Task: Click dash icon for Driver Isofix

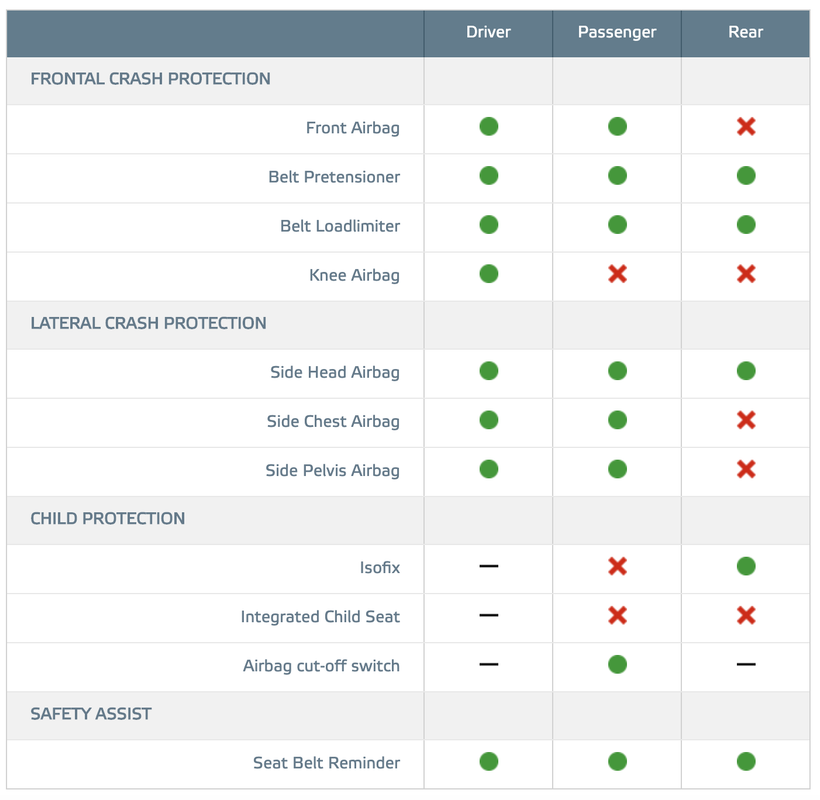Action: pyautogui.click(x=488, y=566)
